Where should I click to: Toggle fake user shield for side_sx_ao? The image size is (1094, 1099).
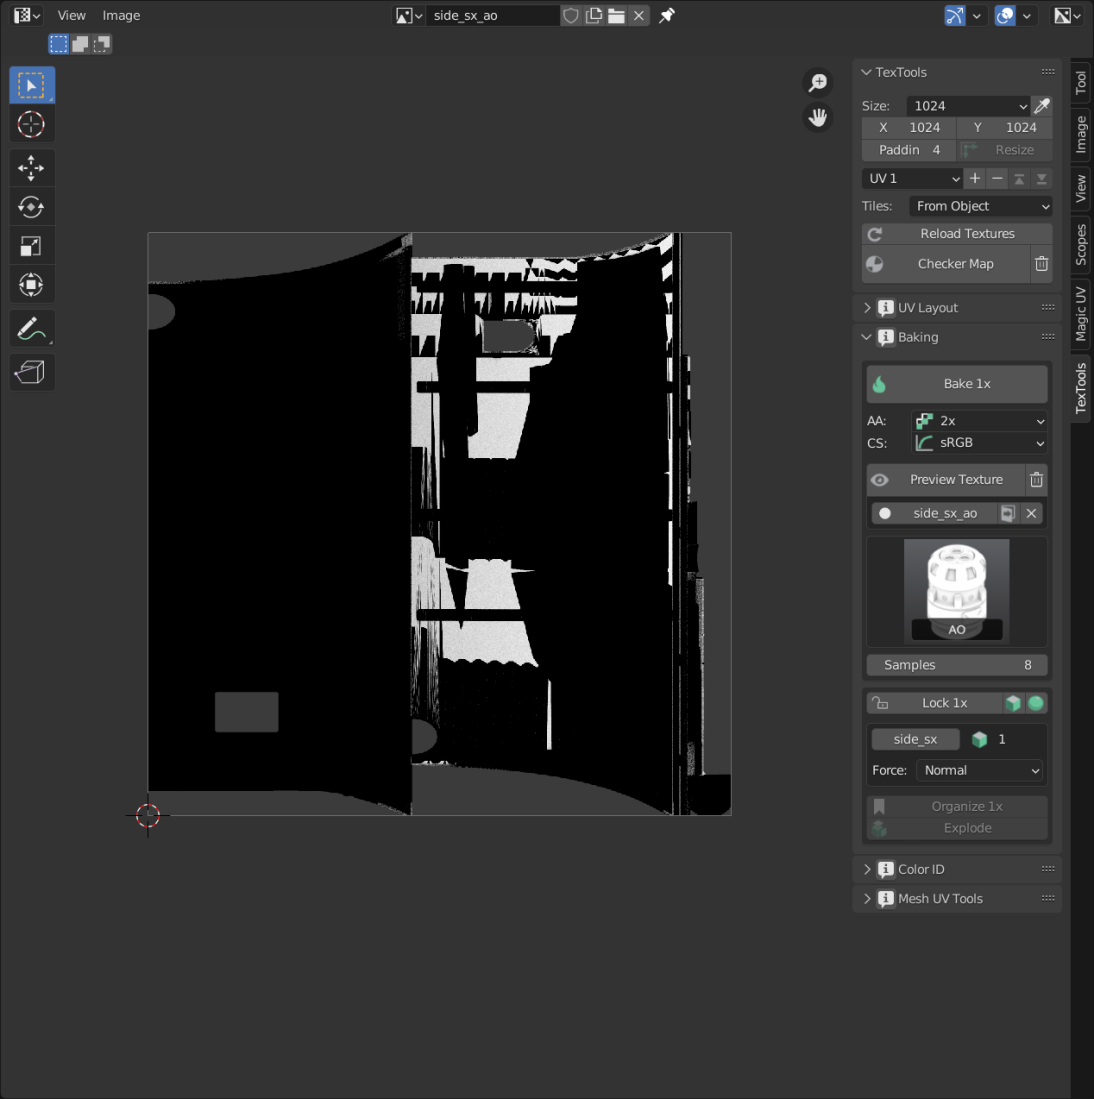tap(571, 15)
